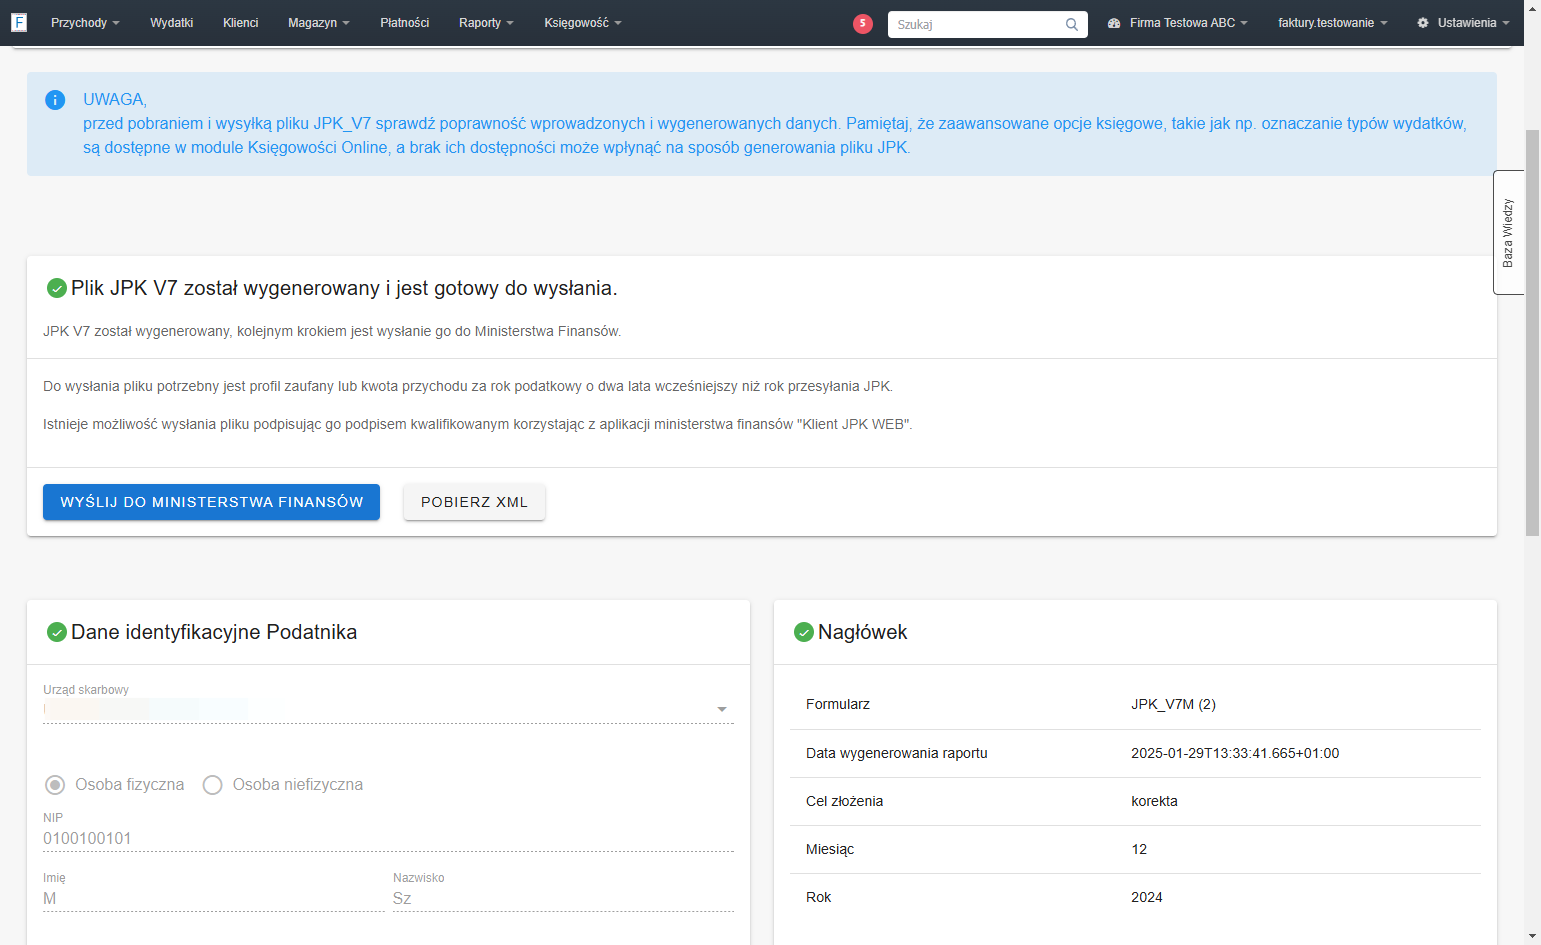Screen dimensions: 1541x945
Task: Click green checkmark beside 'Dane identyfikacyjne Podatnika'
Action: tap(57, 632)
